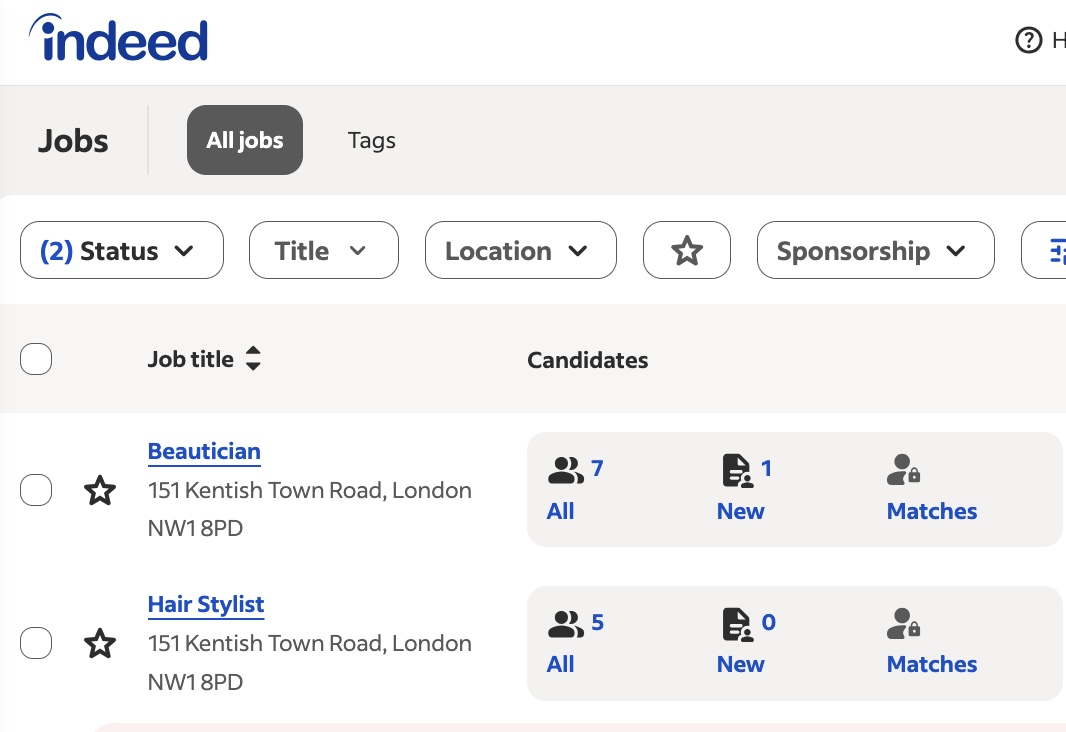
Task: Click the Job title sort arrows
Action: (253, 358)
